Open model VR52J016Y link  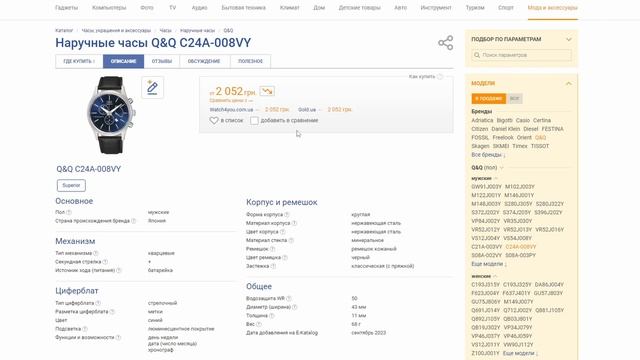(550, 230)
